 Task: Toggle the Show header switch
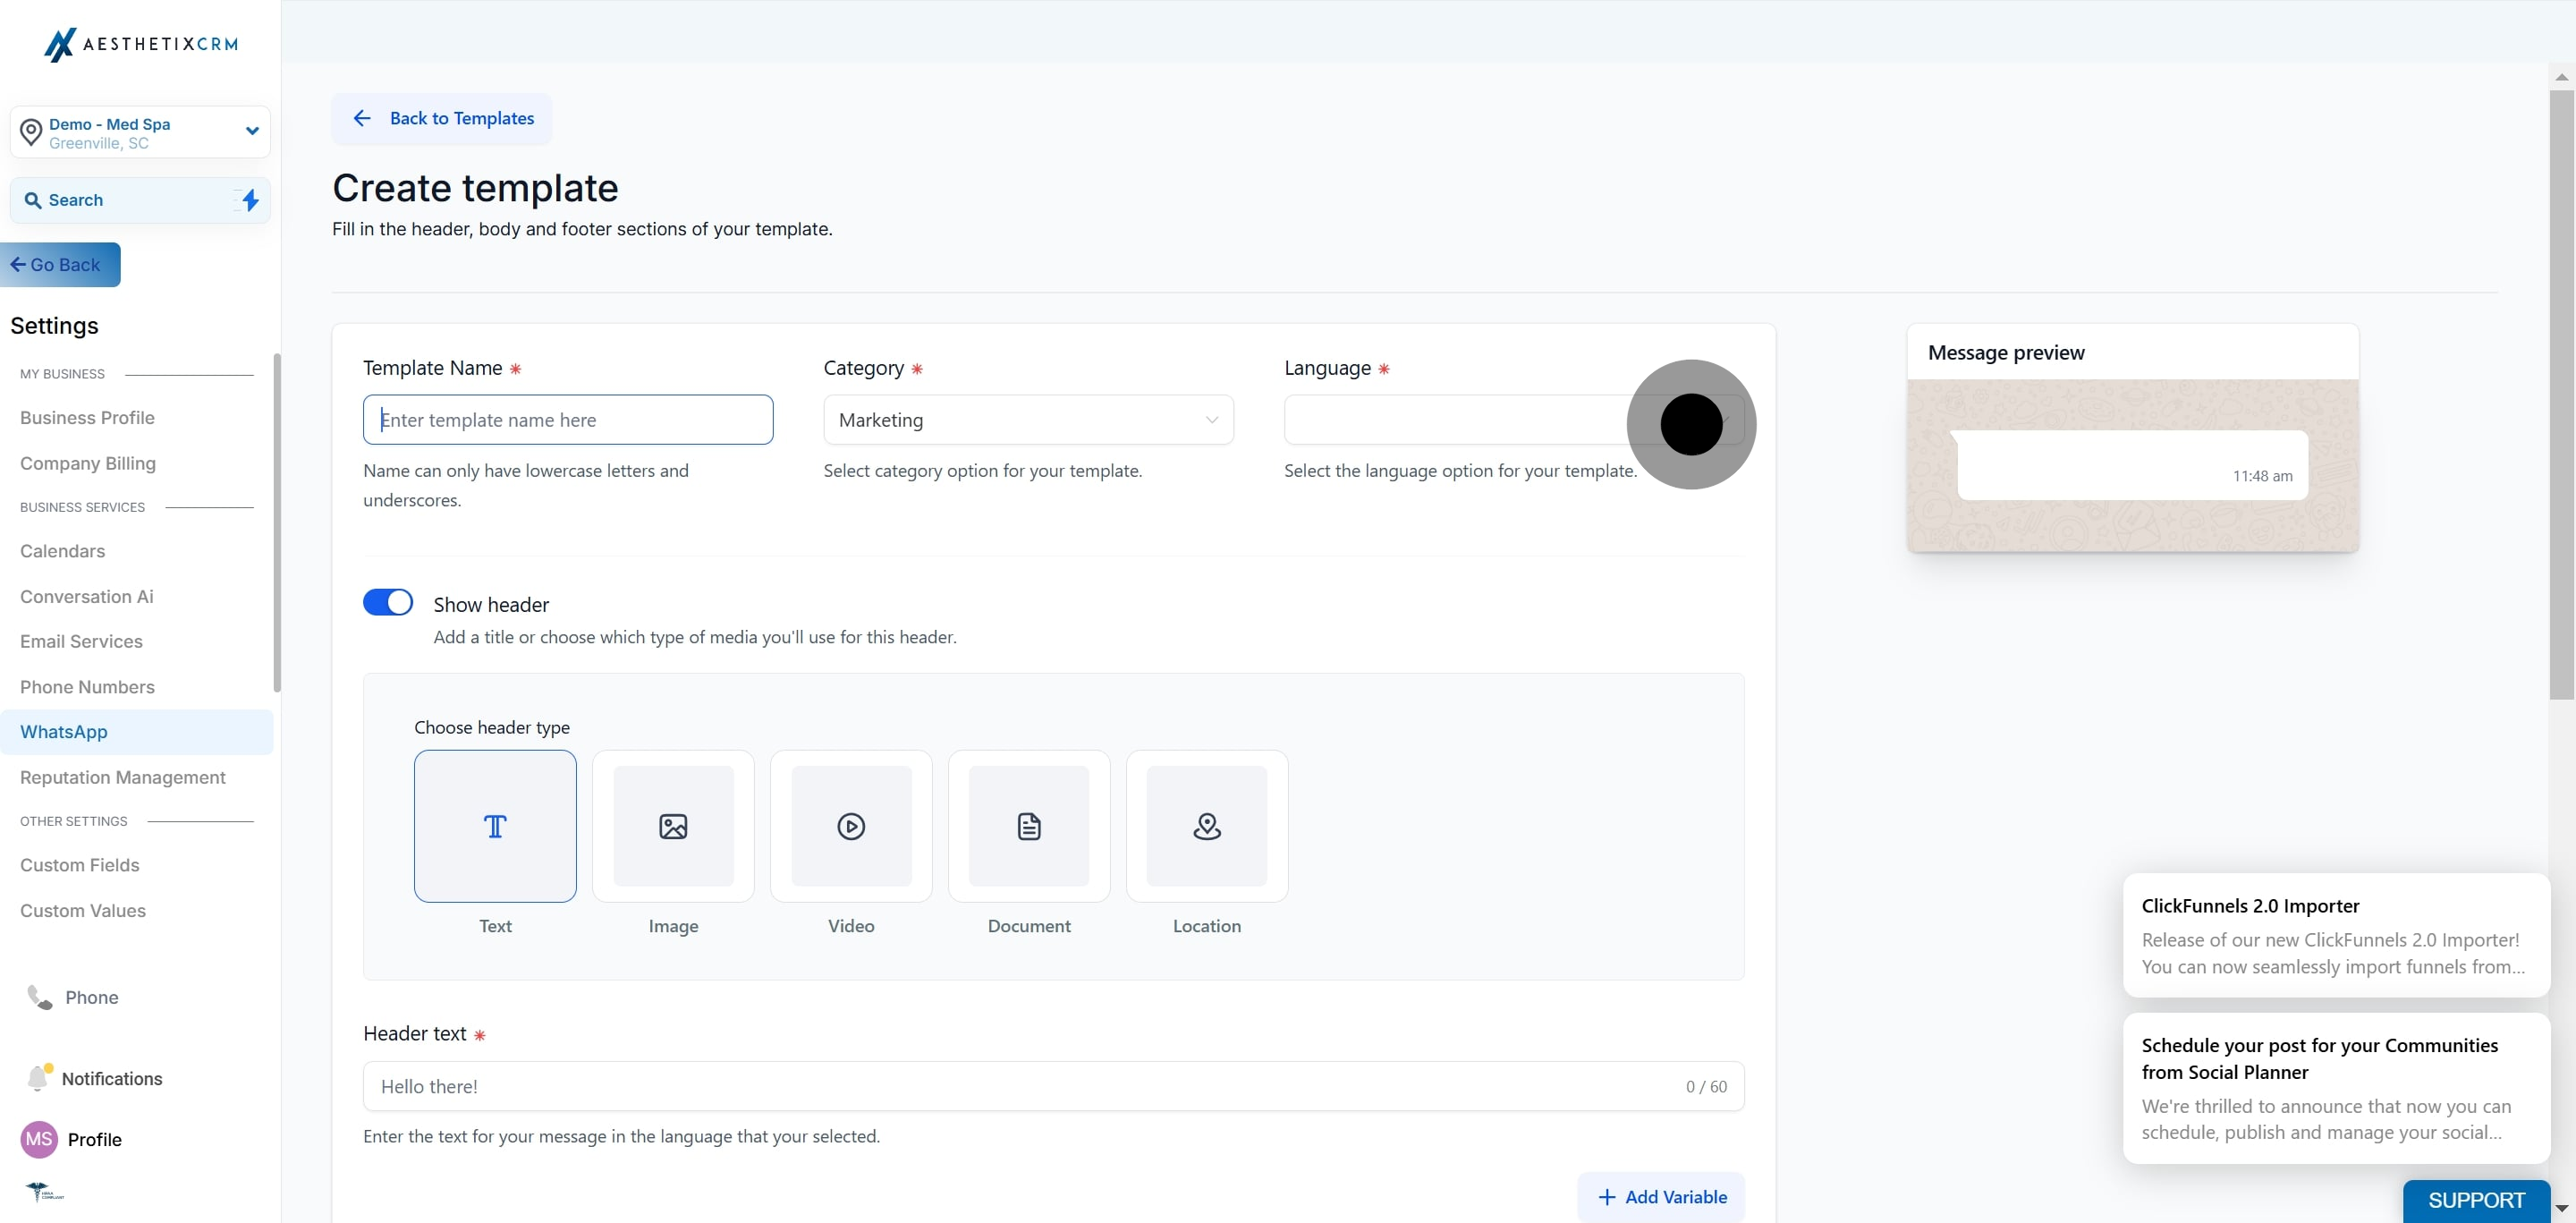pyautogui.click(x=388, y=602)
